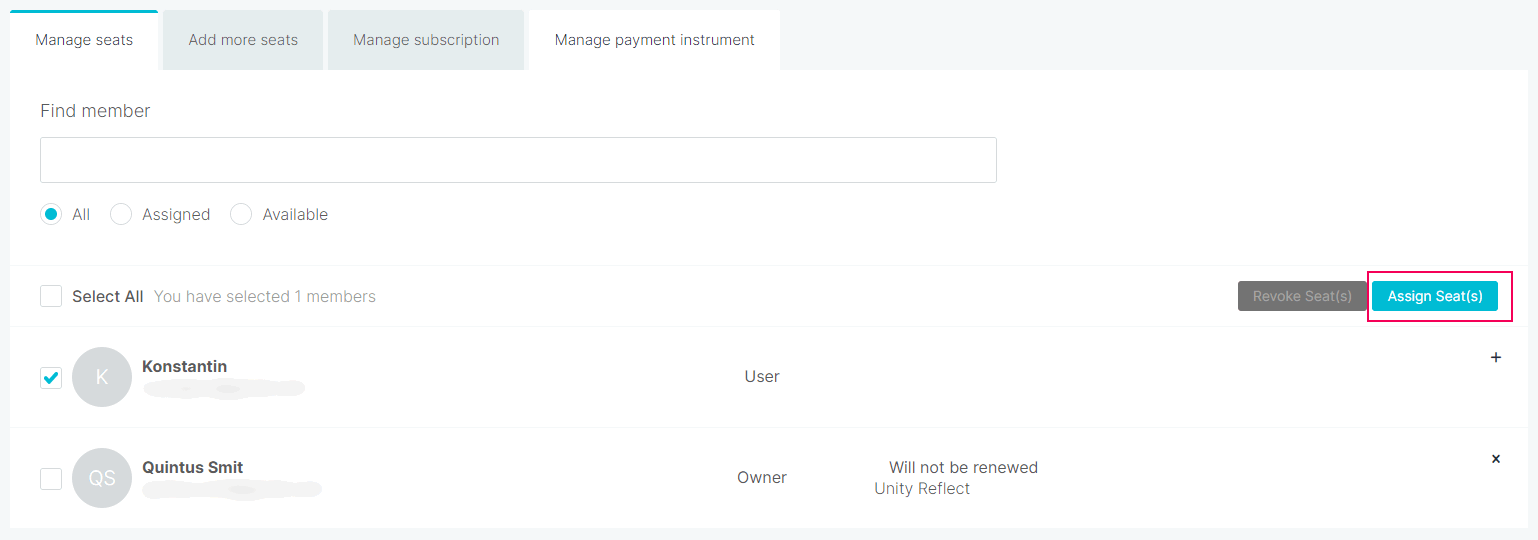Open the Add more seats tab

point(243,40)
